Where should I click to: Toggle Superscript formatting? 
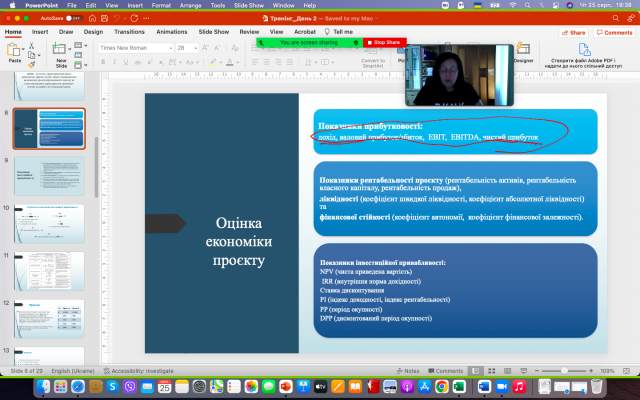[150, 62]
